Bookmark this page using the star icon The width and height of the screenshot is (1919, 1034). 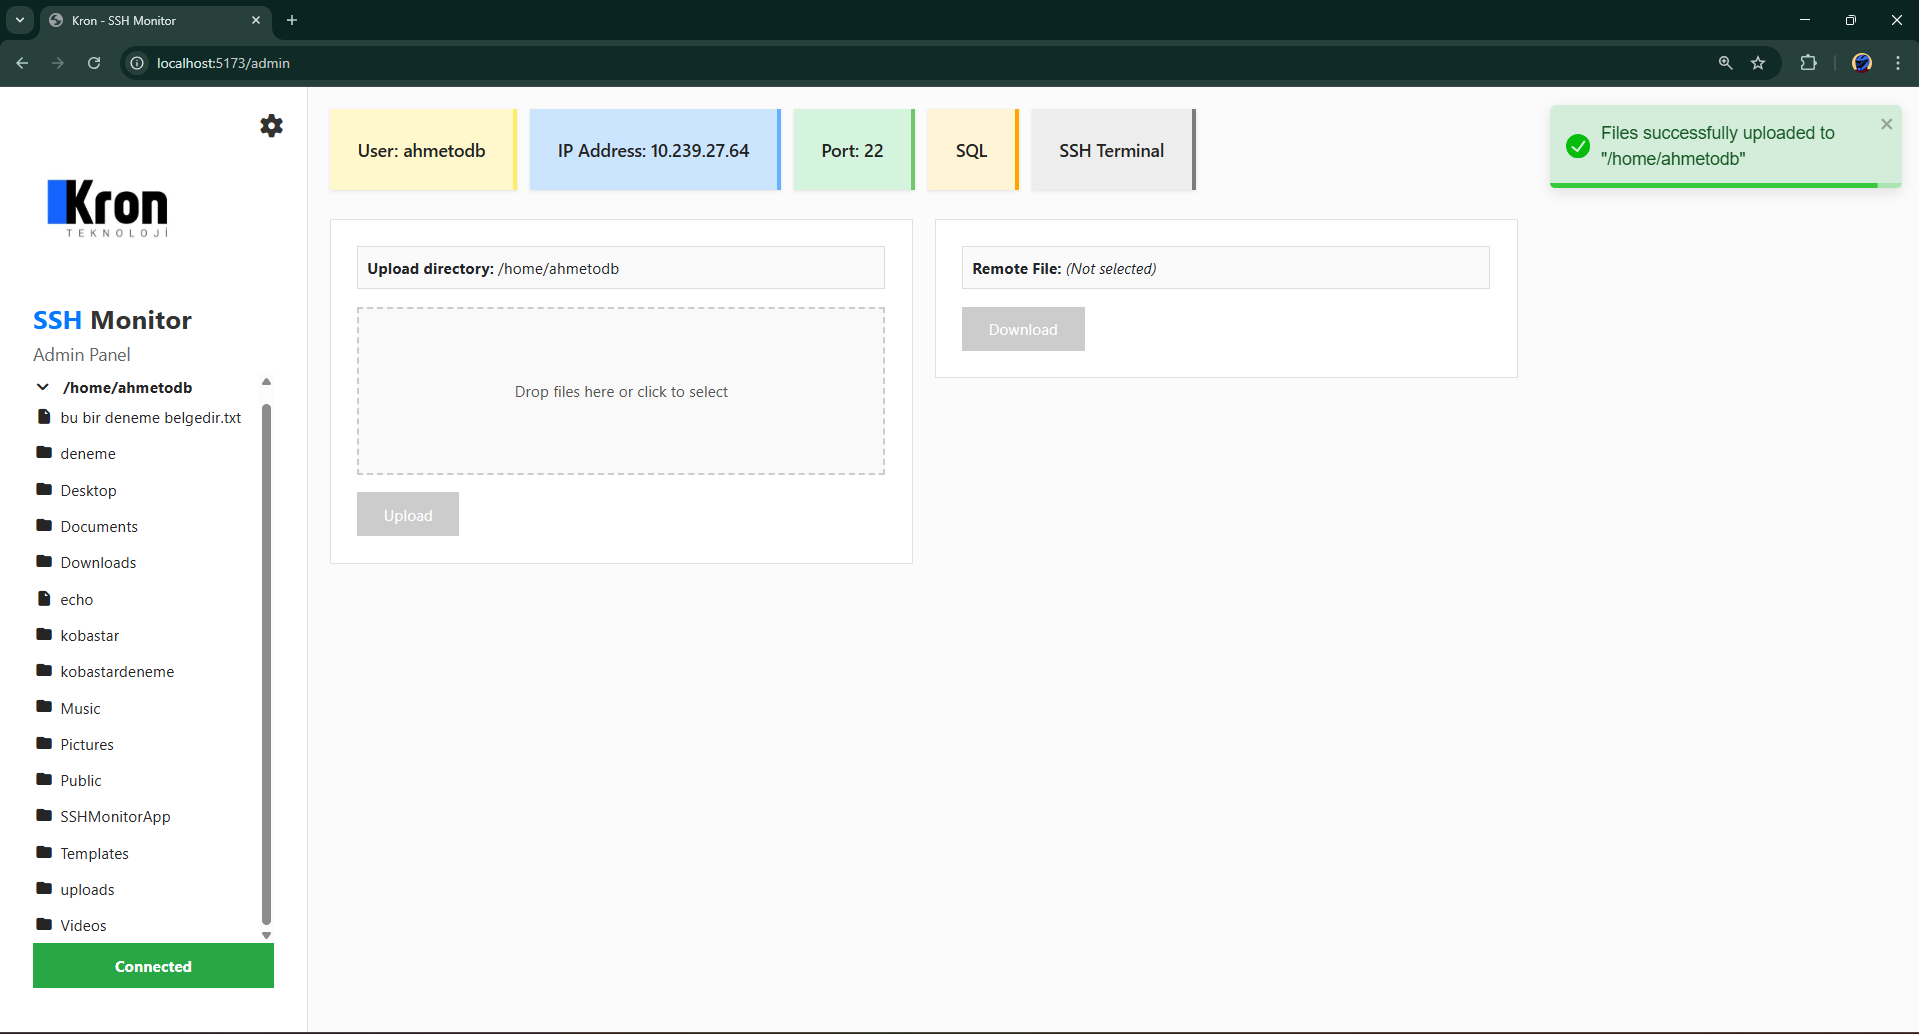click(1759, 63)
